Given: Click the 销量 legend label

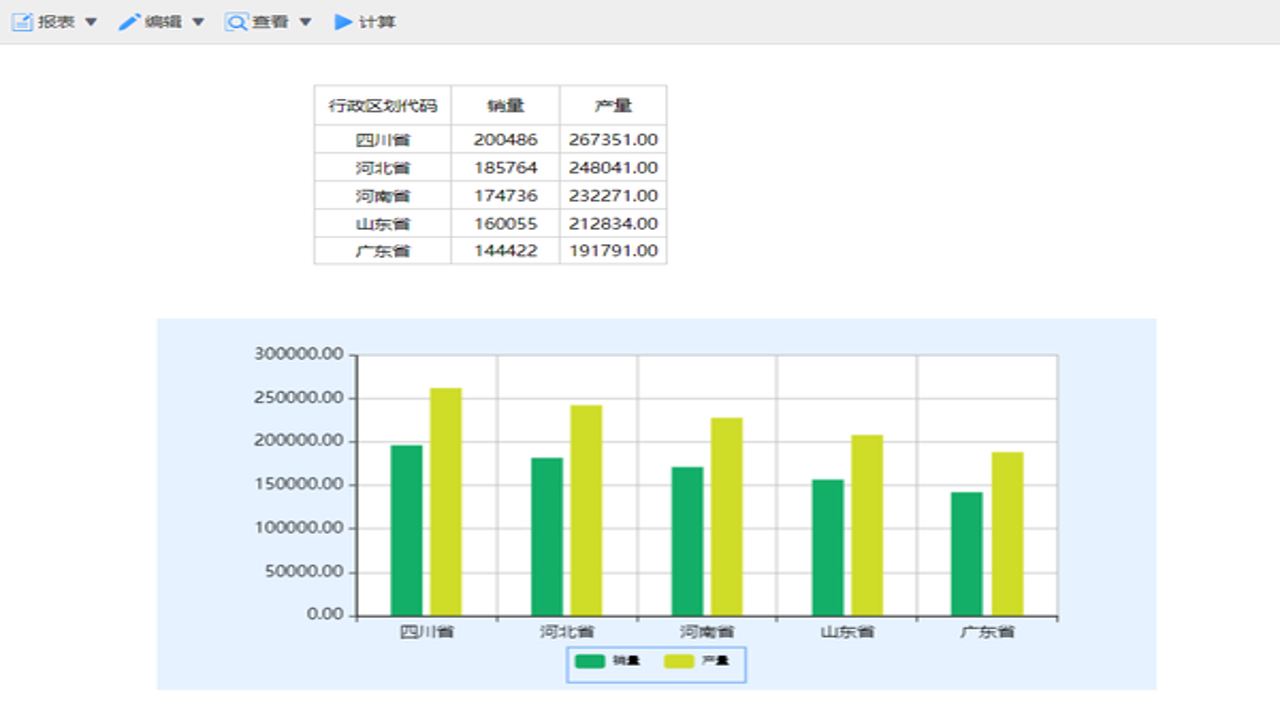Looking at the screenshot, I should coord(626,661).
